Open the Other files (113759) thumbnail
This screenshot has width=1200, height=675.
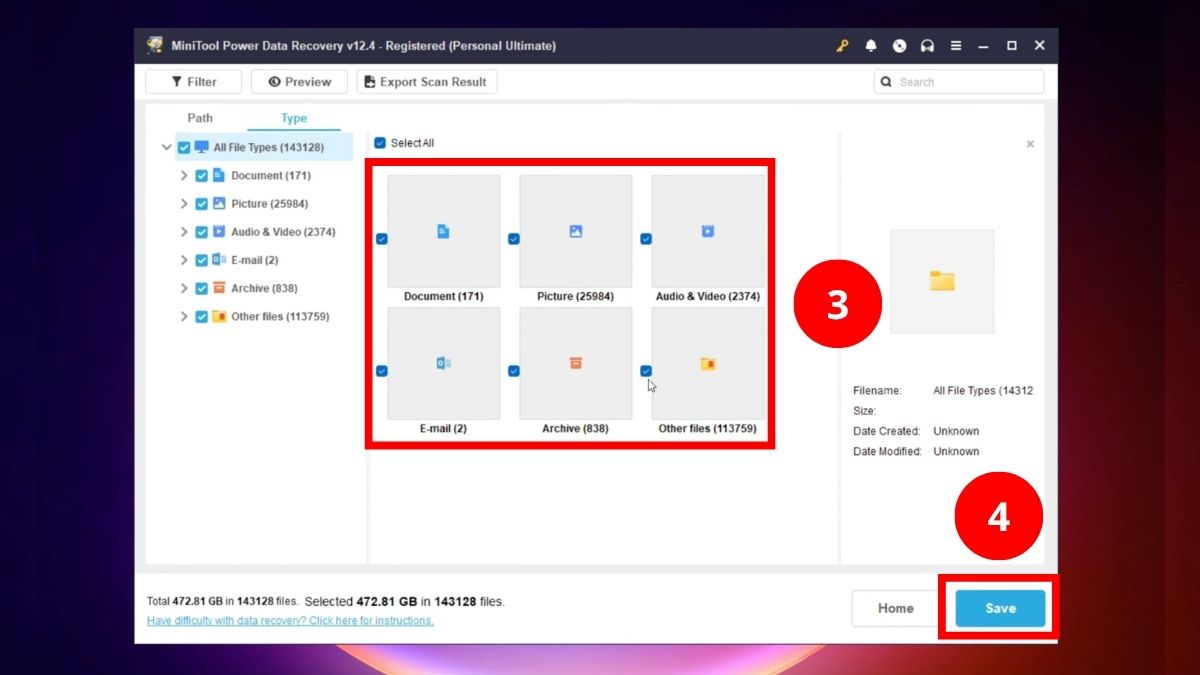(708, 364)
